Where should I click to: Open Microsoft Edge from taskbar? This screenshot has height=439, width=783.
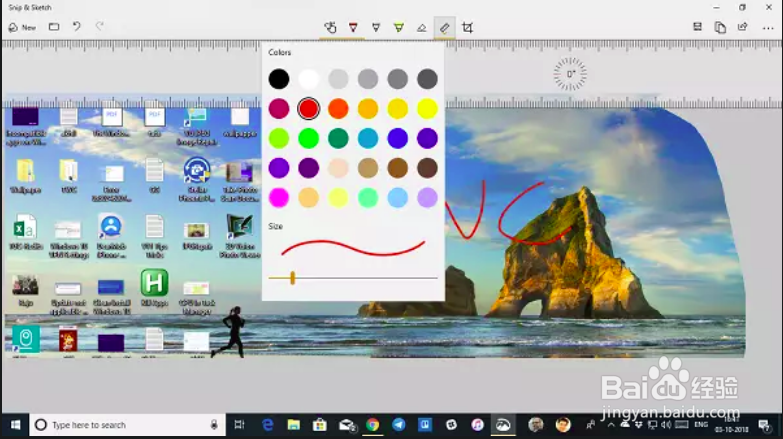click(268, 425)
